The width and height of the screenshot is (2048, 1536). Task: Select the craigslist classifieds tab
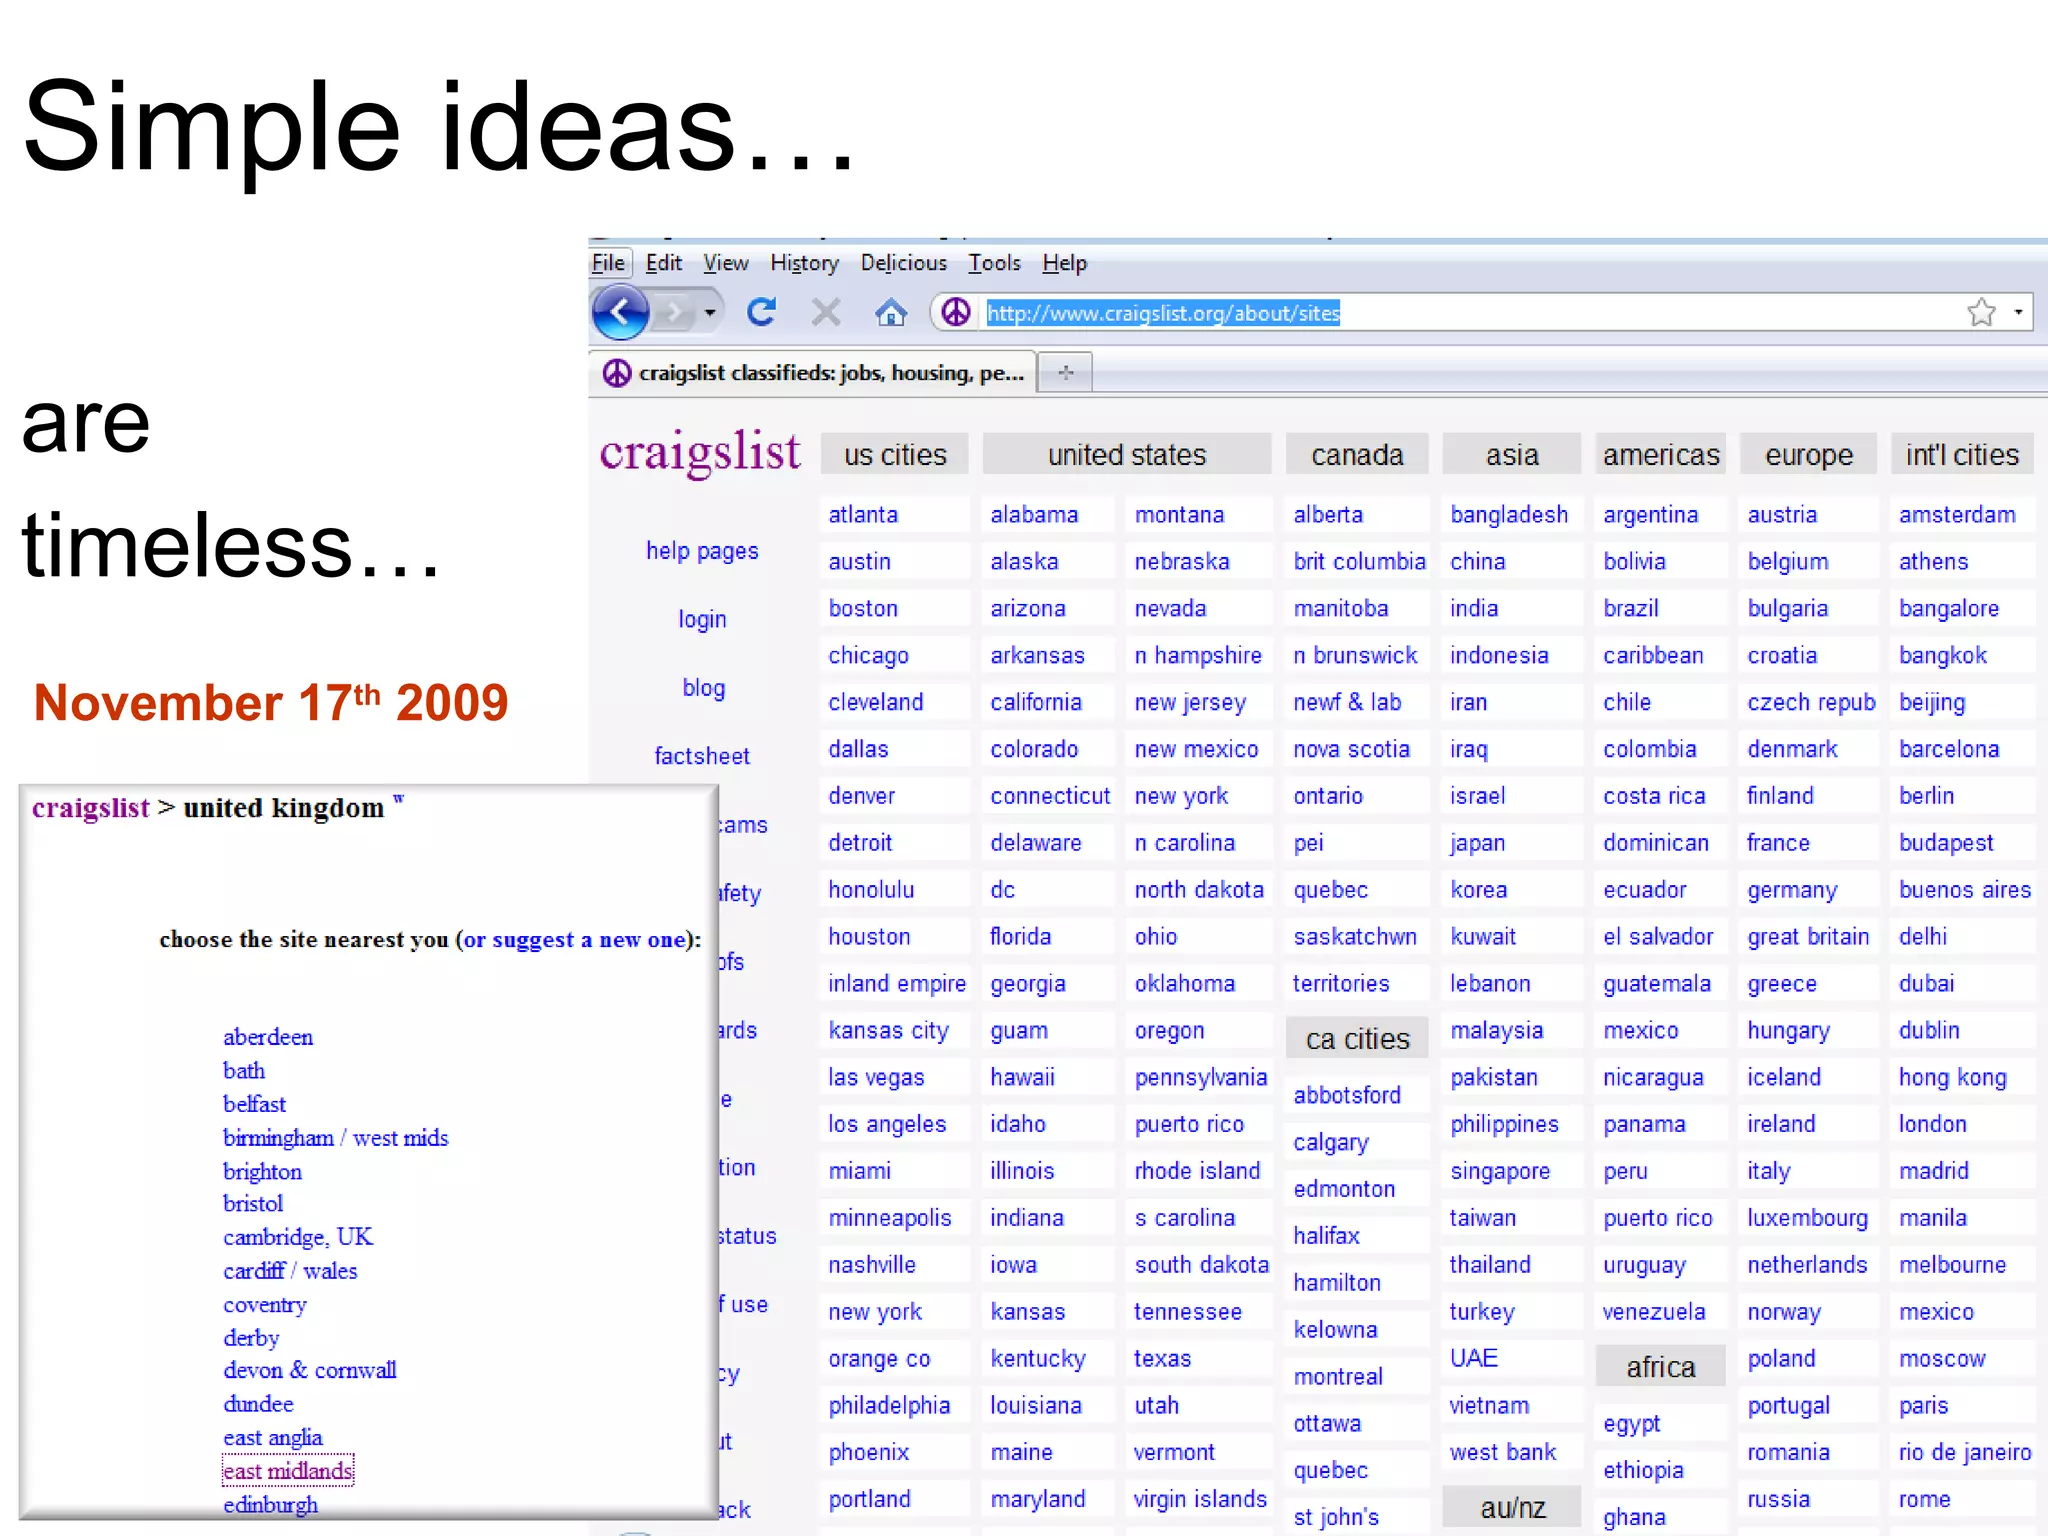tap(815, 373)
